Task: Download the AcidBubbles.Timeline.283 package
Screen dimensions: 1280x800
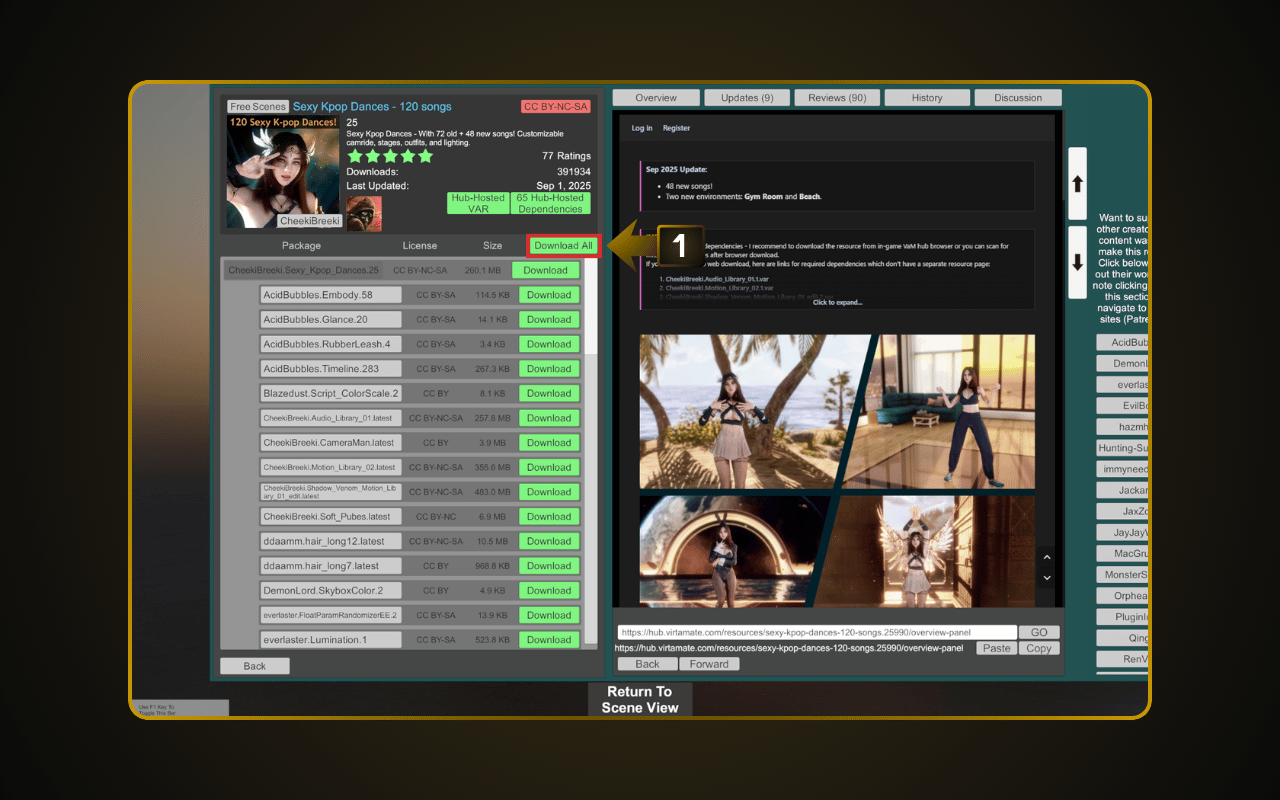Action: click(549, 369)
